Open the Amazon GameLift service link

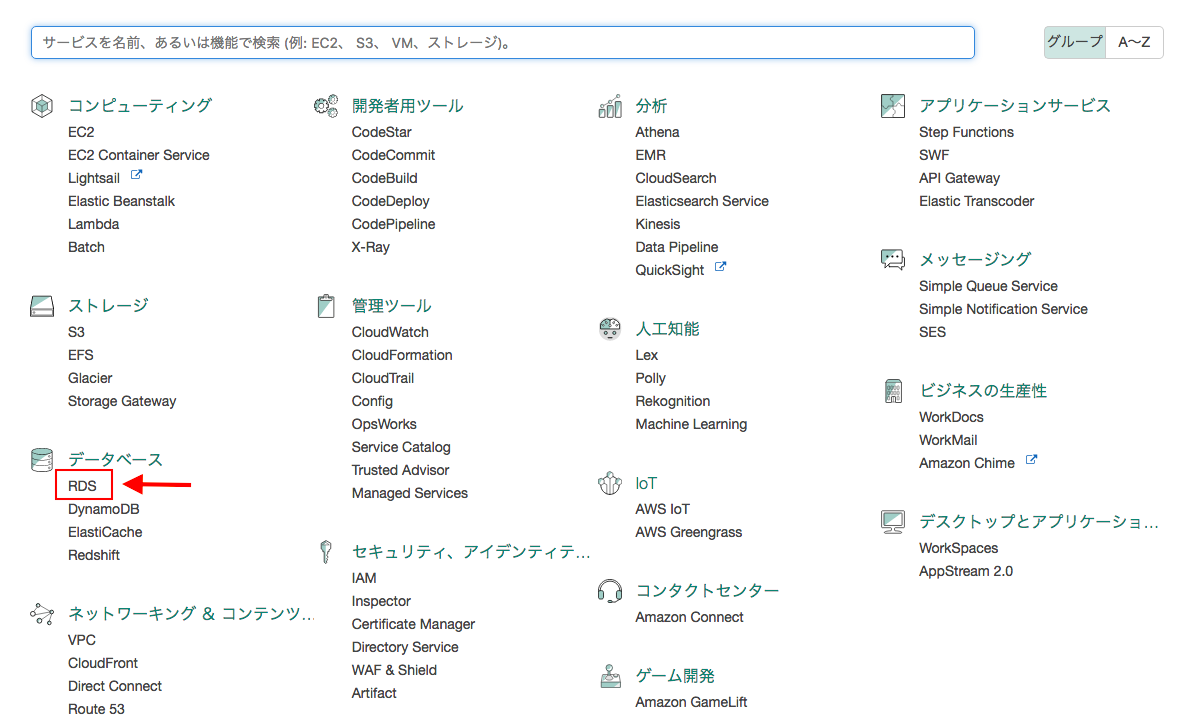tap(689, 701)
